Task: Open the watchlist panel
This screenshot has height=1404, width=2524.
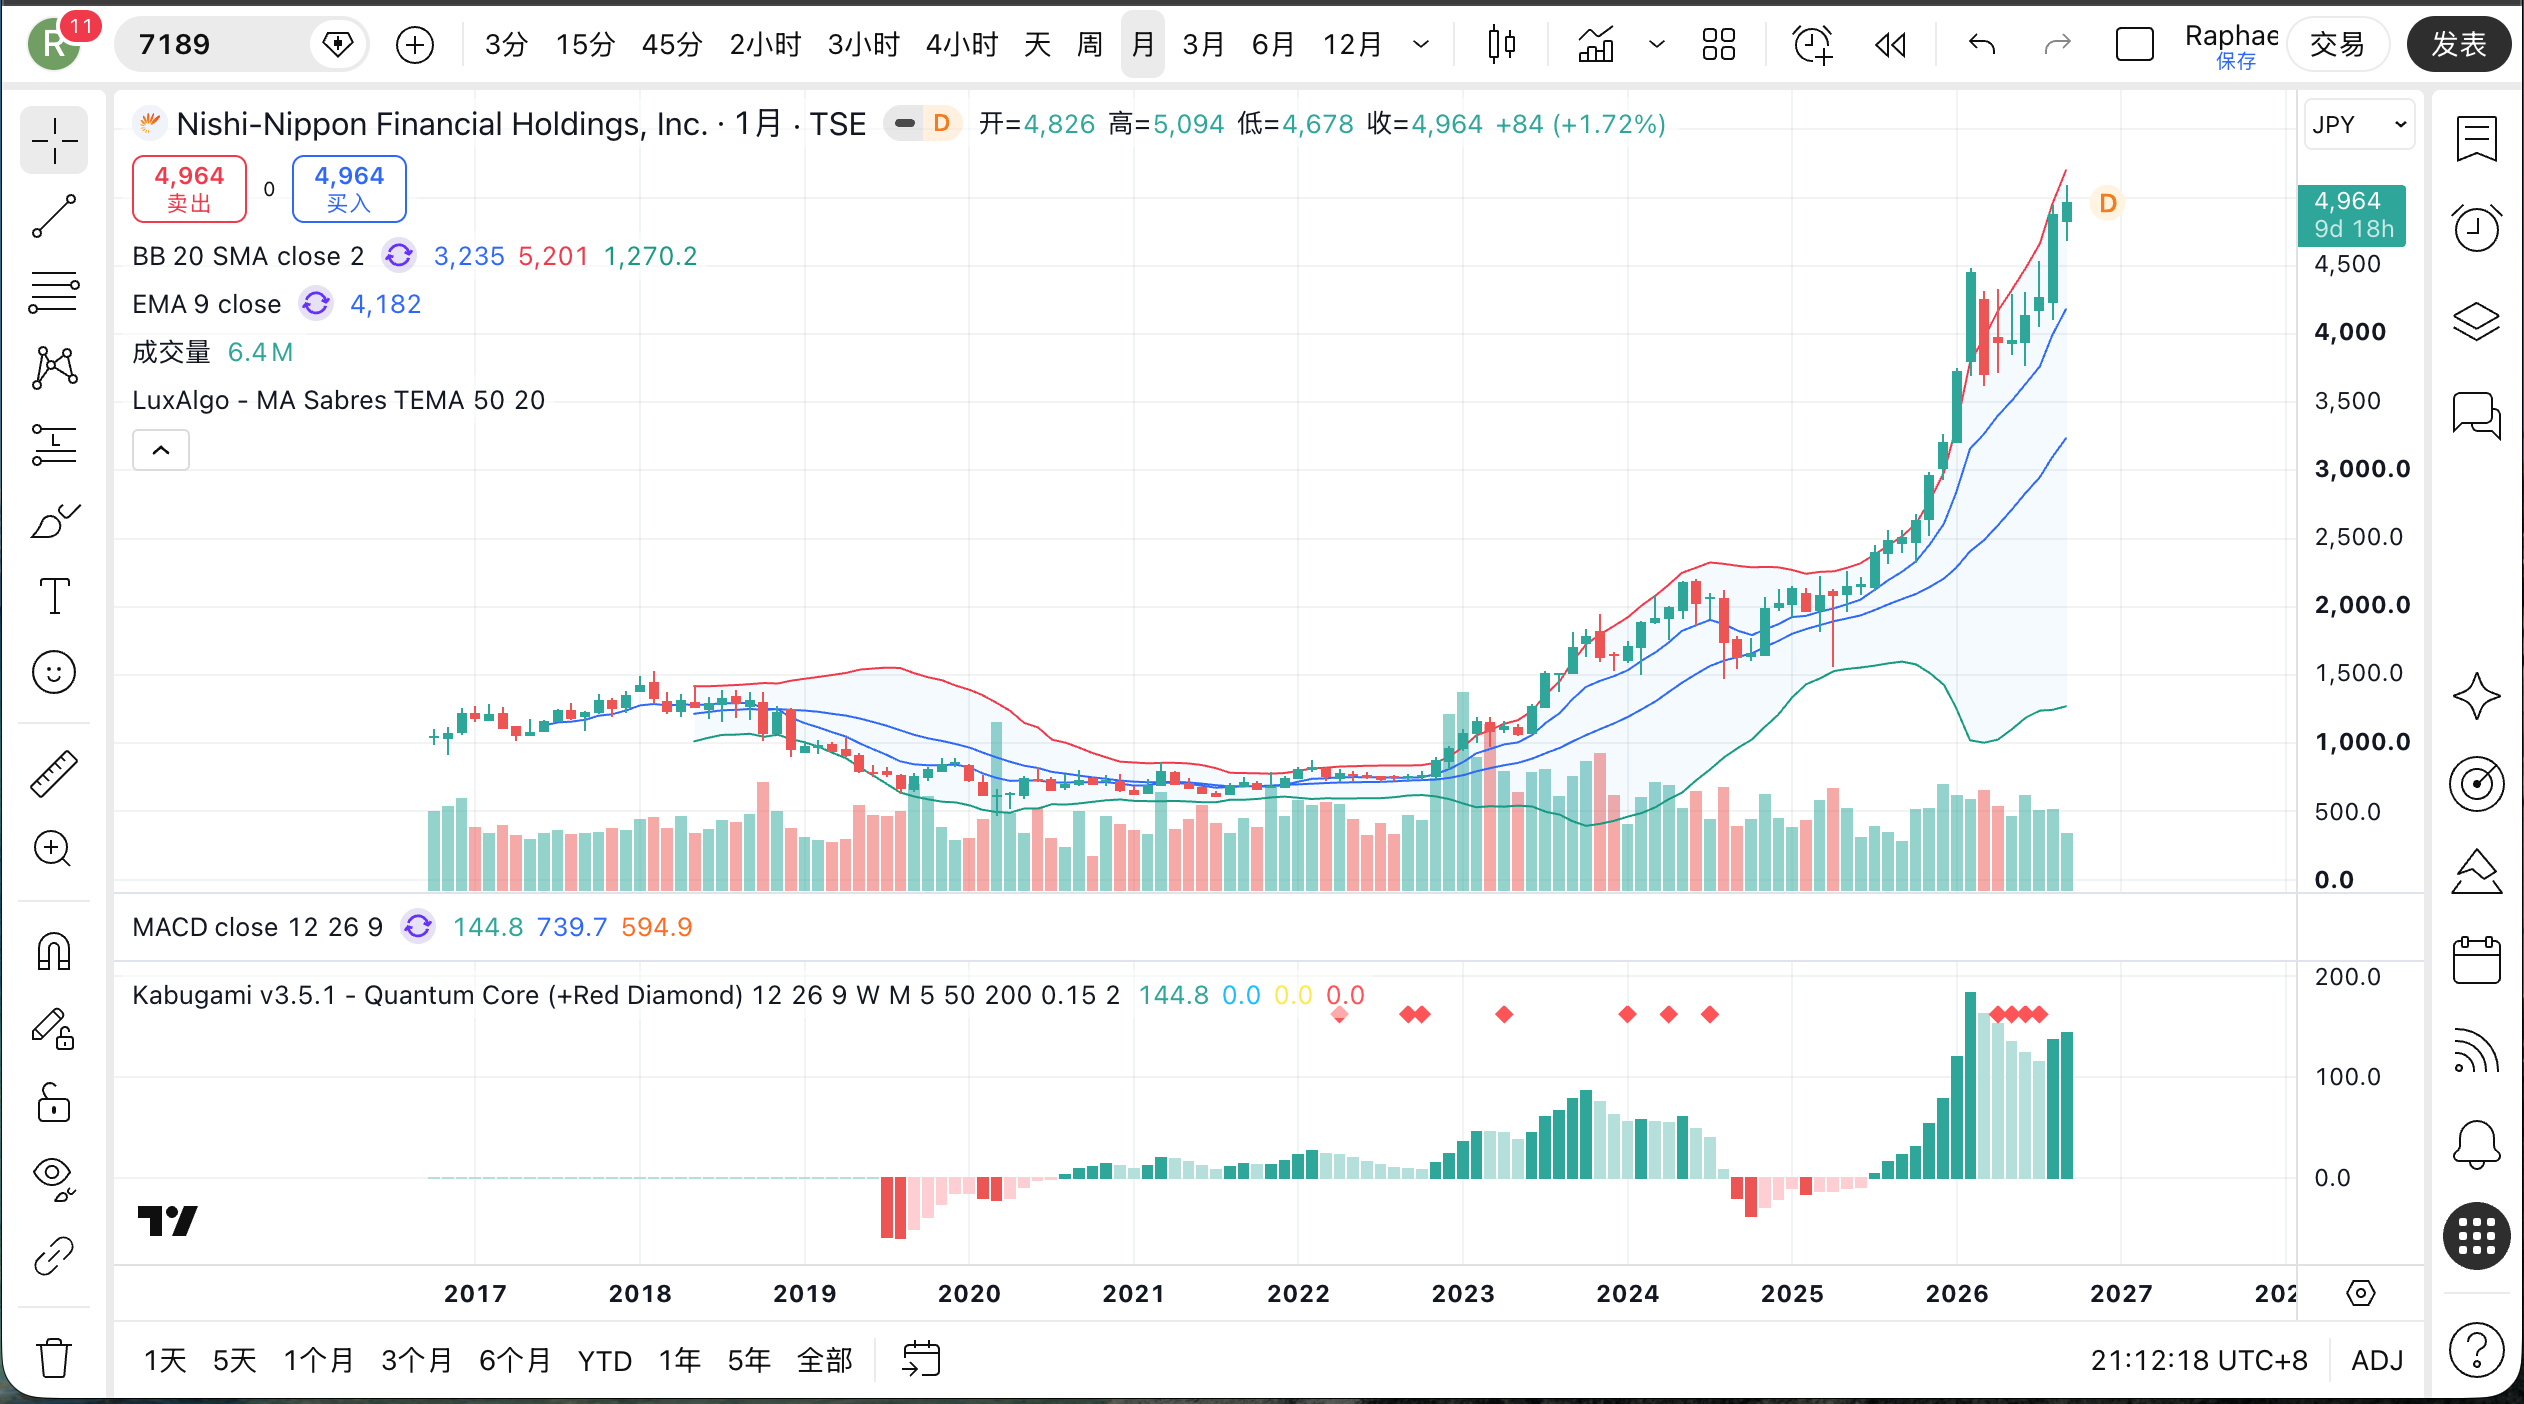Action: click(2476, 139)
